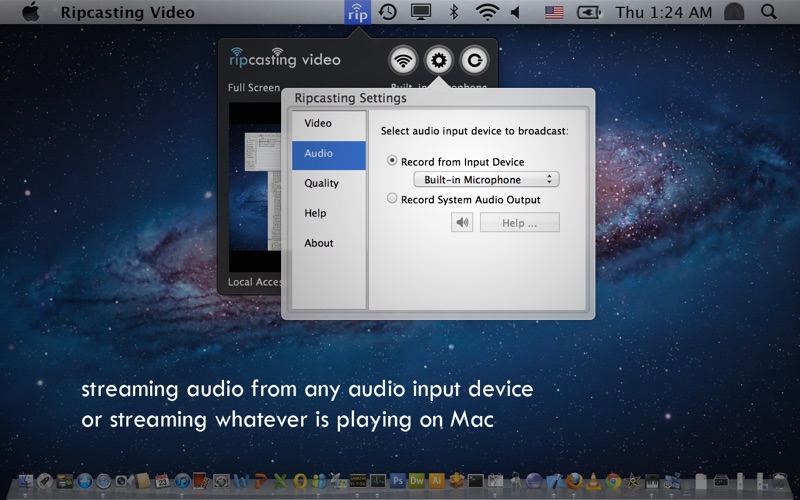Select Record from Input Device radio
Image resolution: width=800 pixels, height=500 pixels.
coord(392,161)
